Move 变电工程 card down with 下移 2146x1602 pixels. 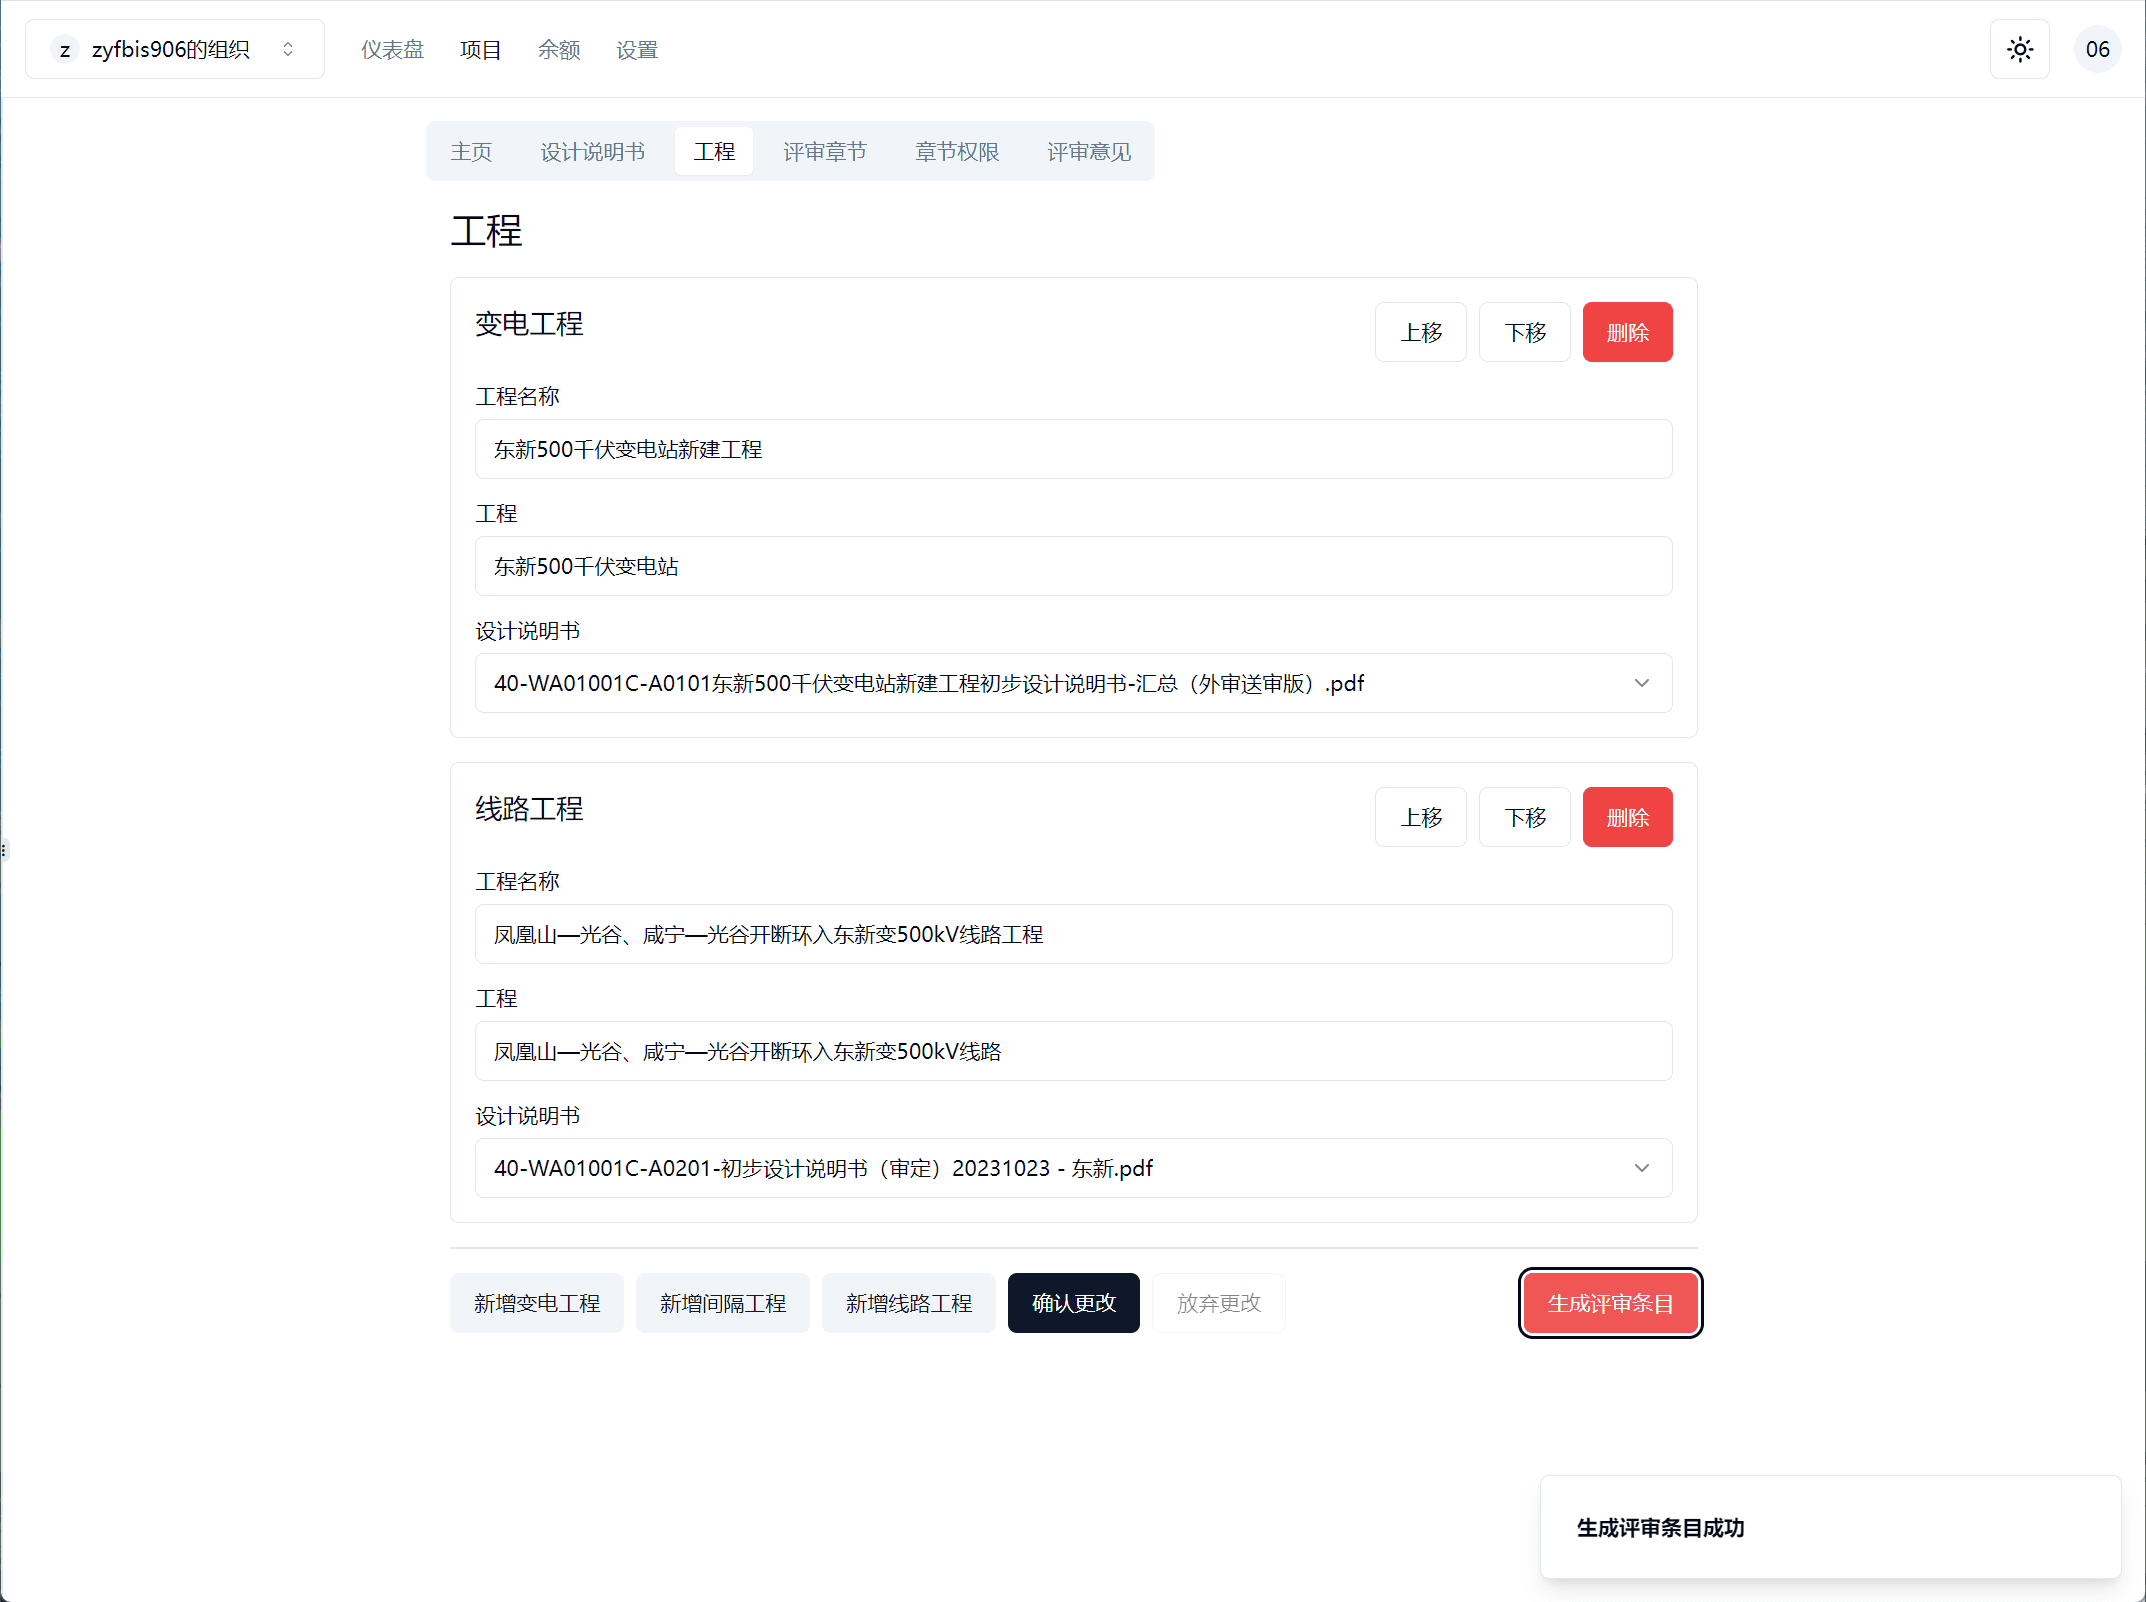click(1525, 332)
